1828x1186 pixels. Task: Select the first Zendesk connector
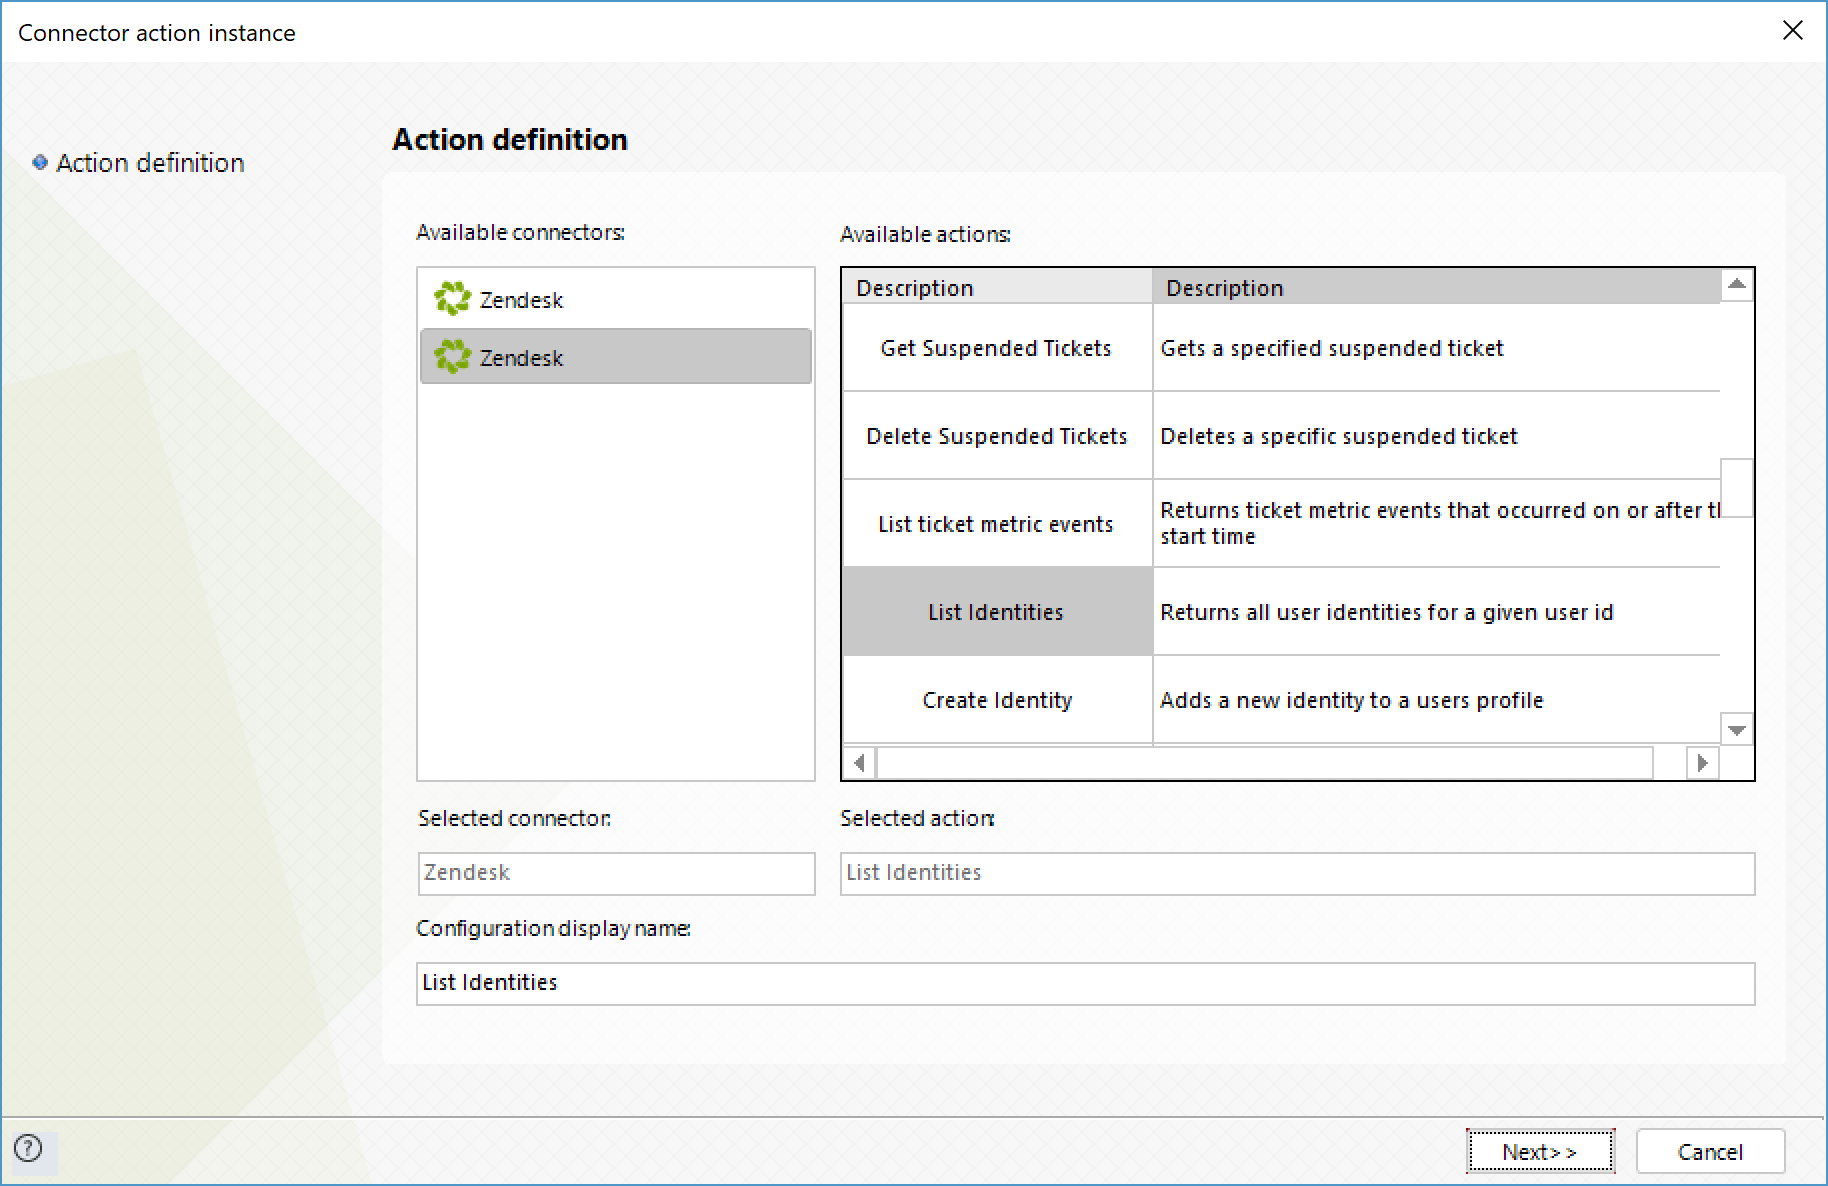615,299
